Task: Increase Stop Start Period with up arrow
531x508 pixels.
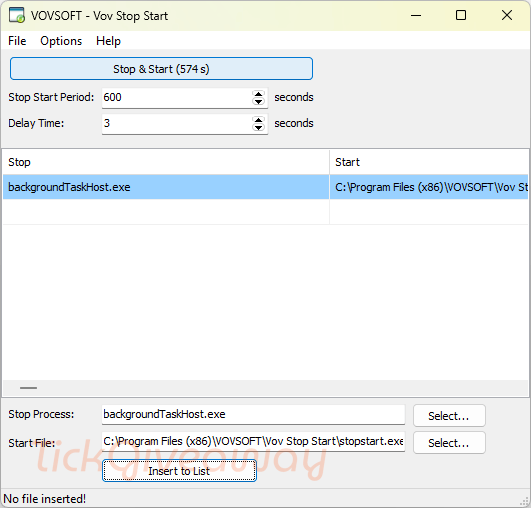Action: click(259, 94)
